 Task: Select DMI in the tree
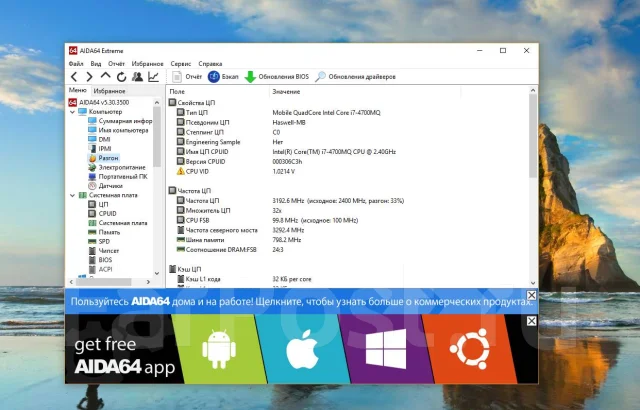(99, 140)
